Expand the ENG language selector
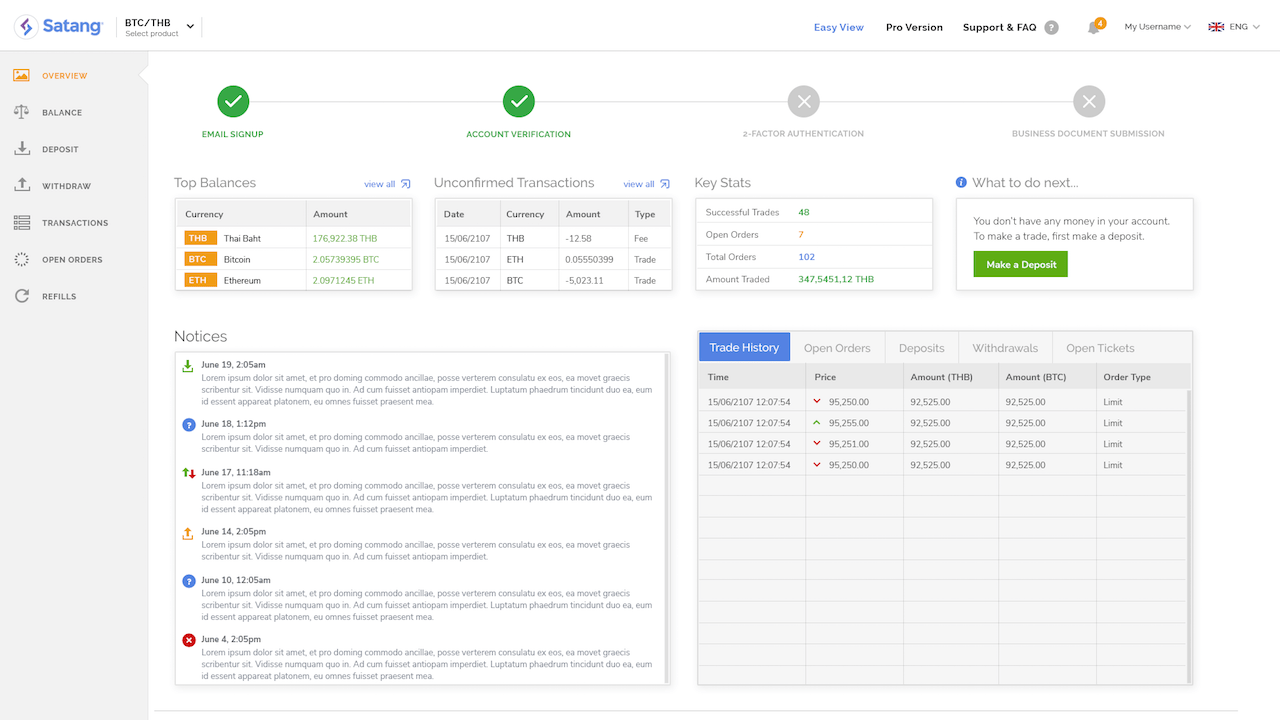Viewport: 1280px width, 720px height. tap(1237, 27)
